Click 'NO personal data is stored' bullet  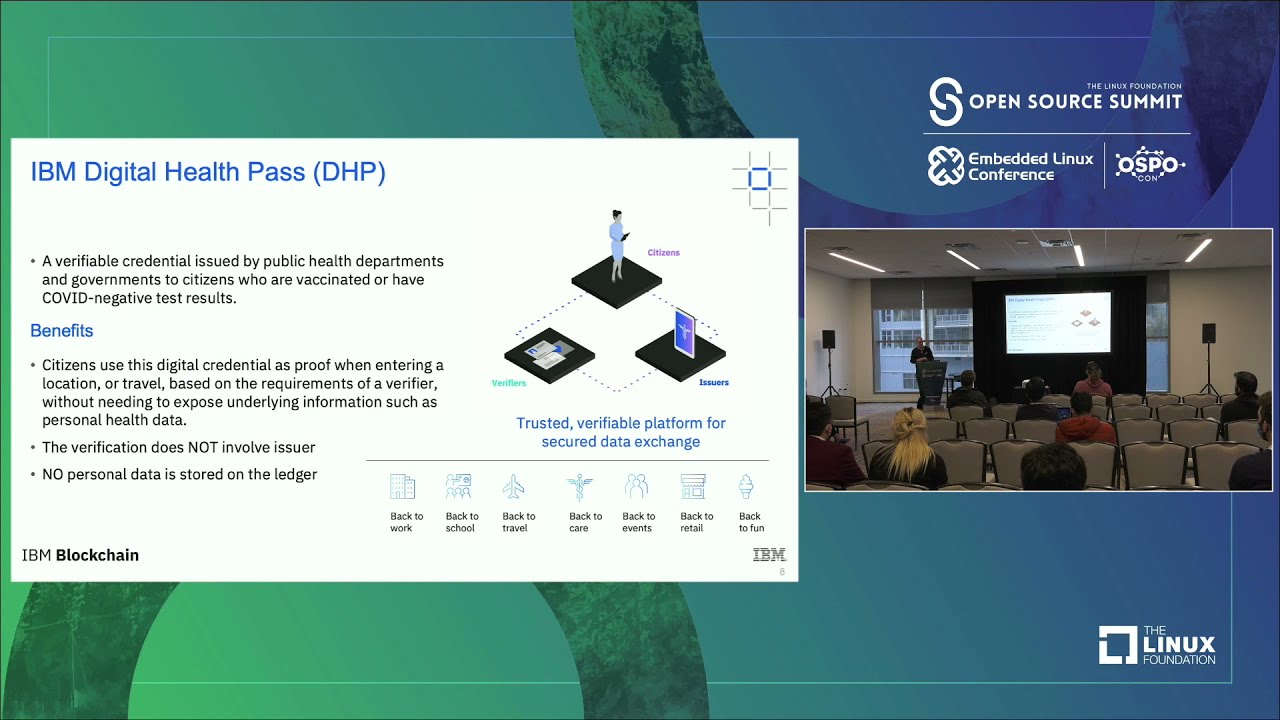179,474
